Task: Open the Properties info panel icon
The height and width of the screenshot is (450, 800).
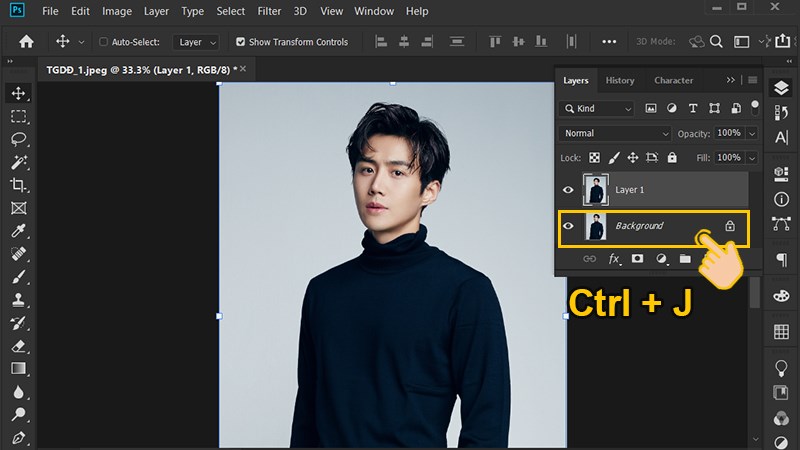Action: pyautogui.click(x=781, y=199)
